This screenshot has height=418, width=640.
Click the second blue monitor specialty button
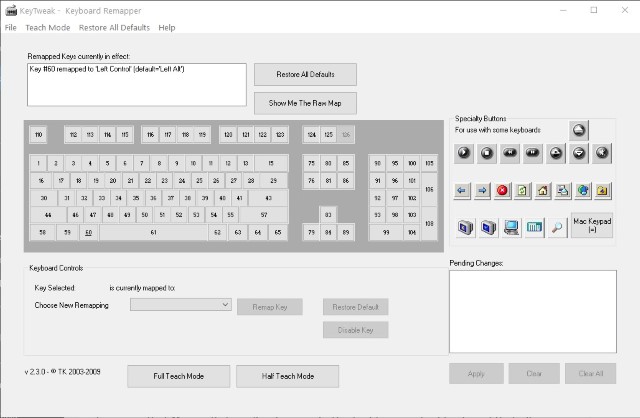[x=489, y=227]
